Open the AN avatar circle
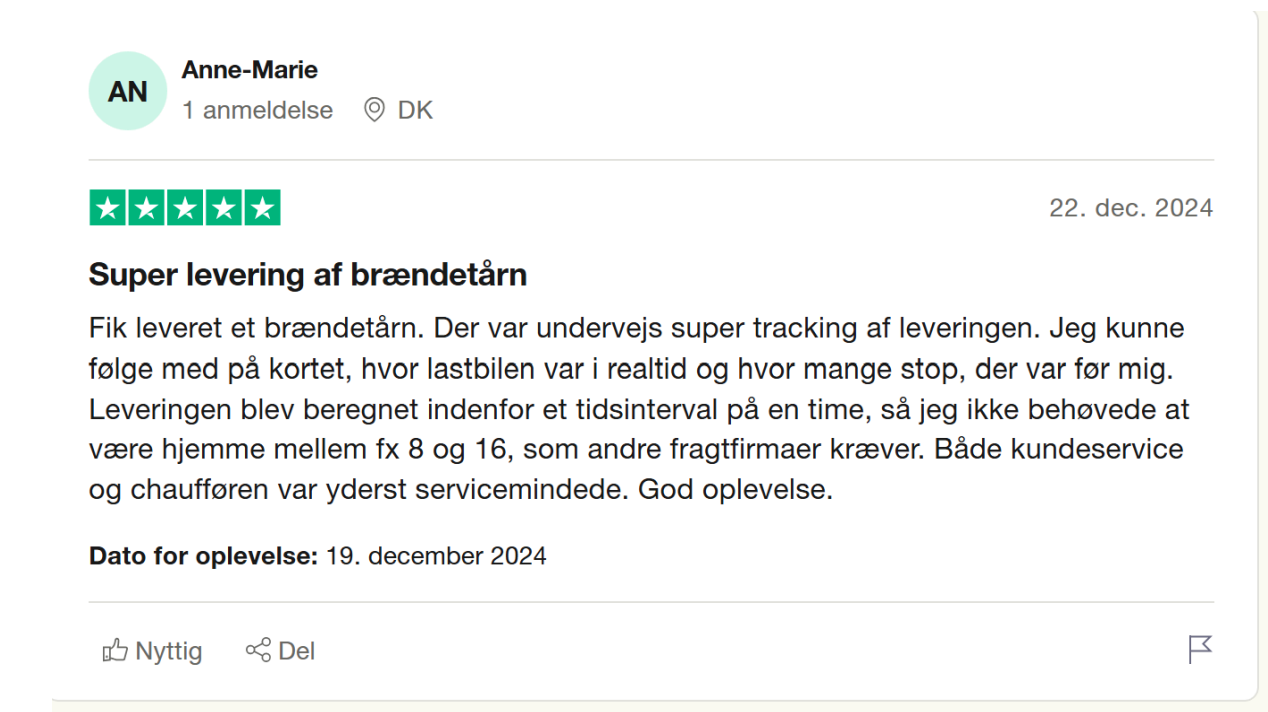 pyautogui.click(x=127, y=91)
